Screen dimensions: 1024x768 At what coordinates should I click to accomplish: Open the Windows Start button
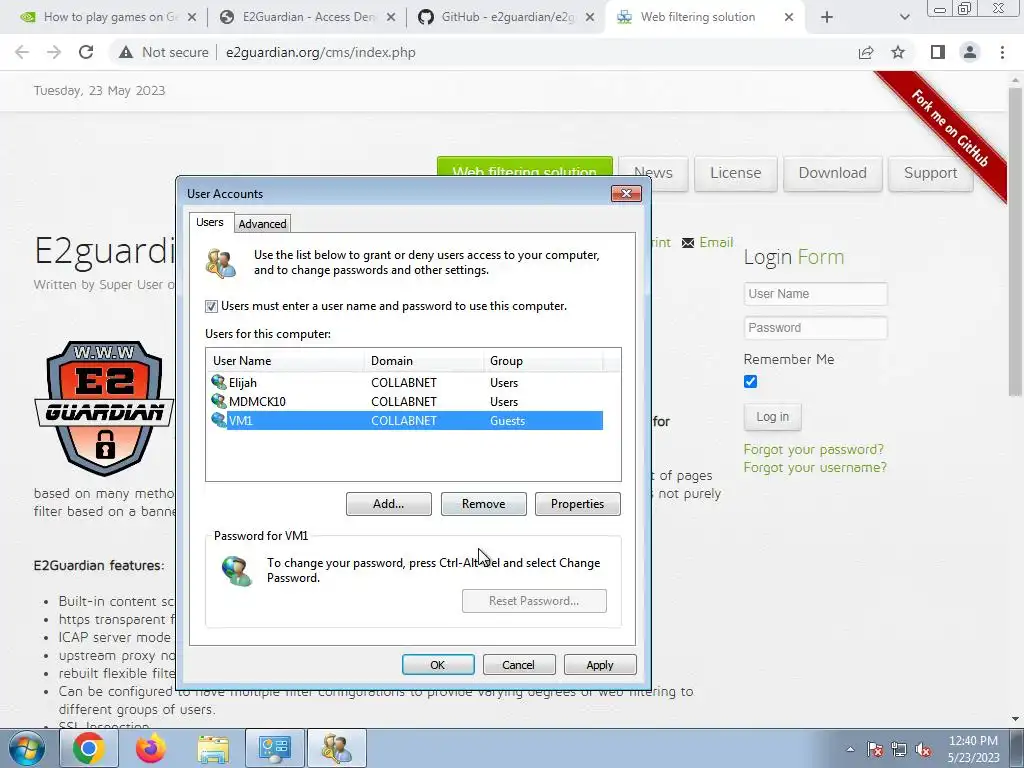click(x=26, y=748)
